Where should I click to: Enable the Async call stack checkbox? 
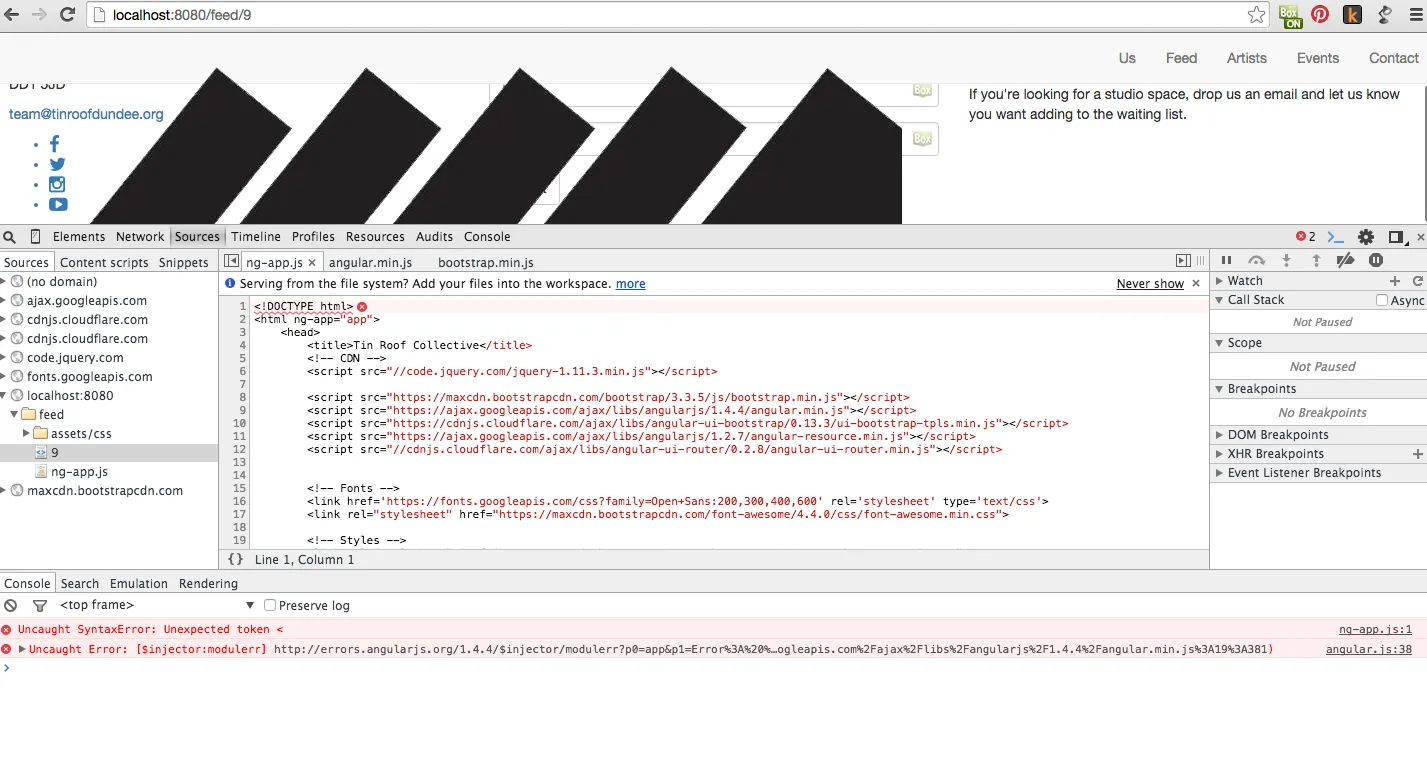pyautogui.click(x=1382, y=300)
